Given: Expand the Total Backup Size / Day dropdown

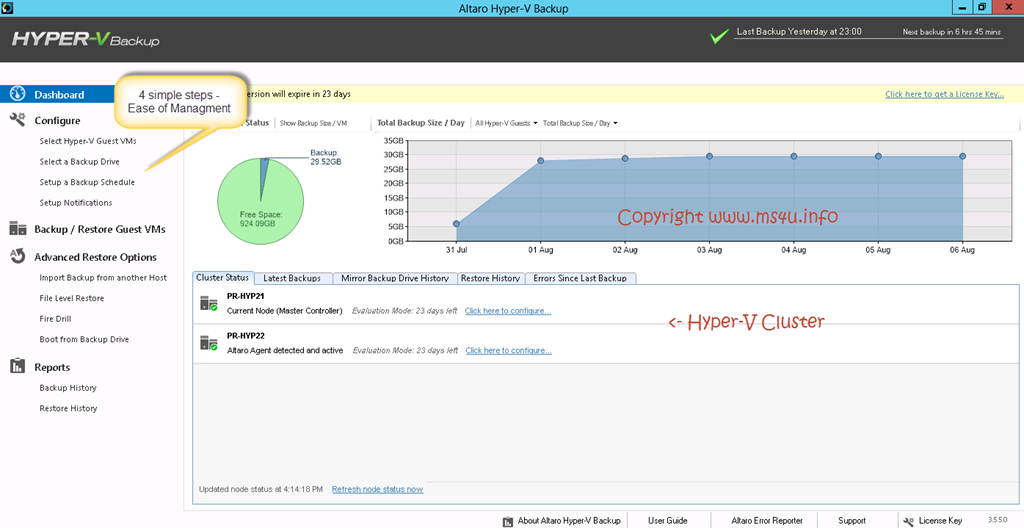Looking at the screenshot, I should click(580, 123).
